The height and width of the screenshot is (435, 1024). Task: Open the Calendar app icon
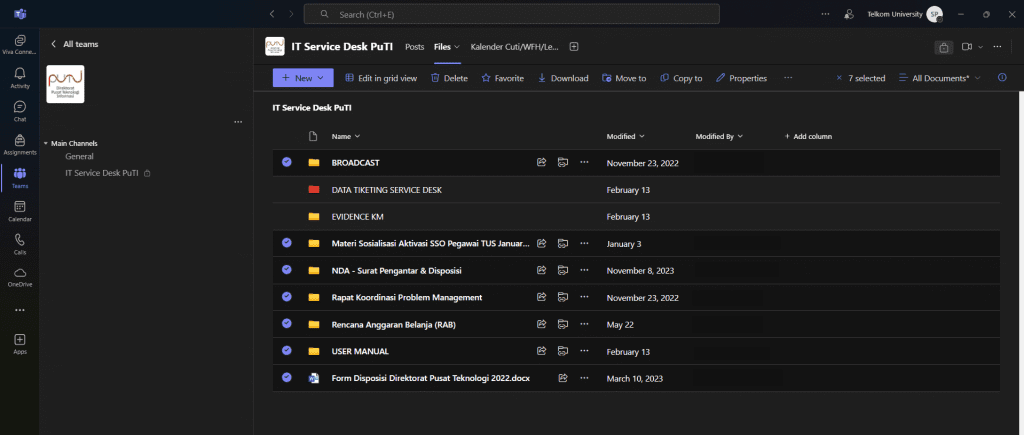click(20, 210)
